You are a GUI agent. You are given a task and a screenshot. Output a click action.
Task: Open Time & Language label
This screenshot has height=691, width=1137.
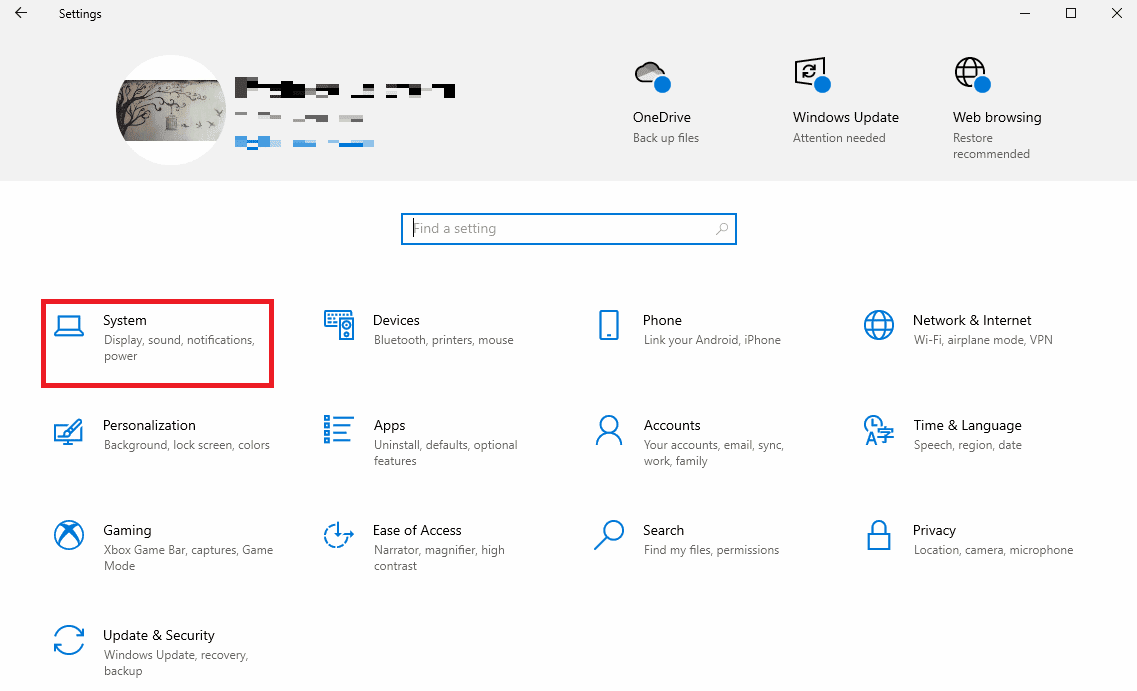click(x=967, y=426)
